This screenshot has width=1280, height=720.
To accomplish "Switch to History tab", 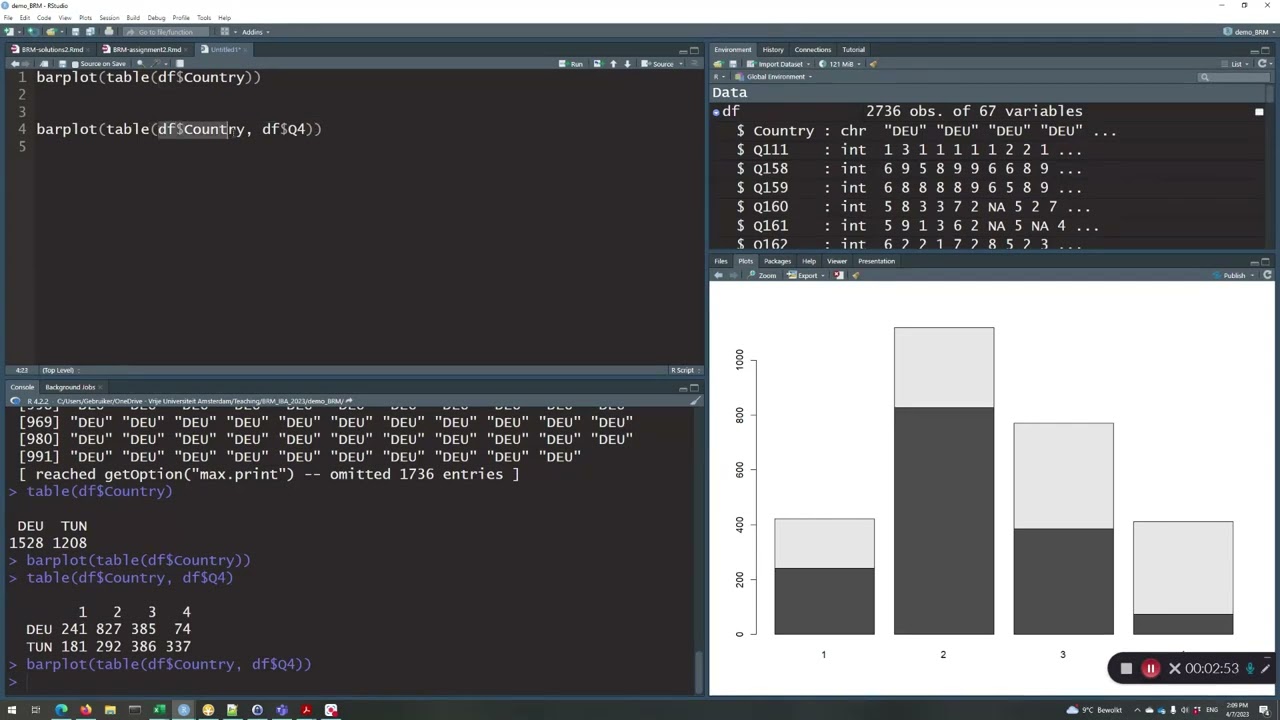I will [773, 50].
